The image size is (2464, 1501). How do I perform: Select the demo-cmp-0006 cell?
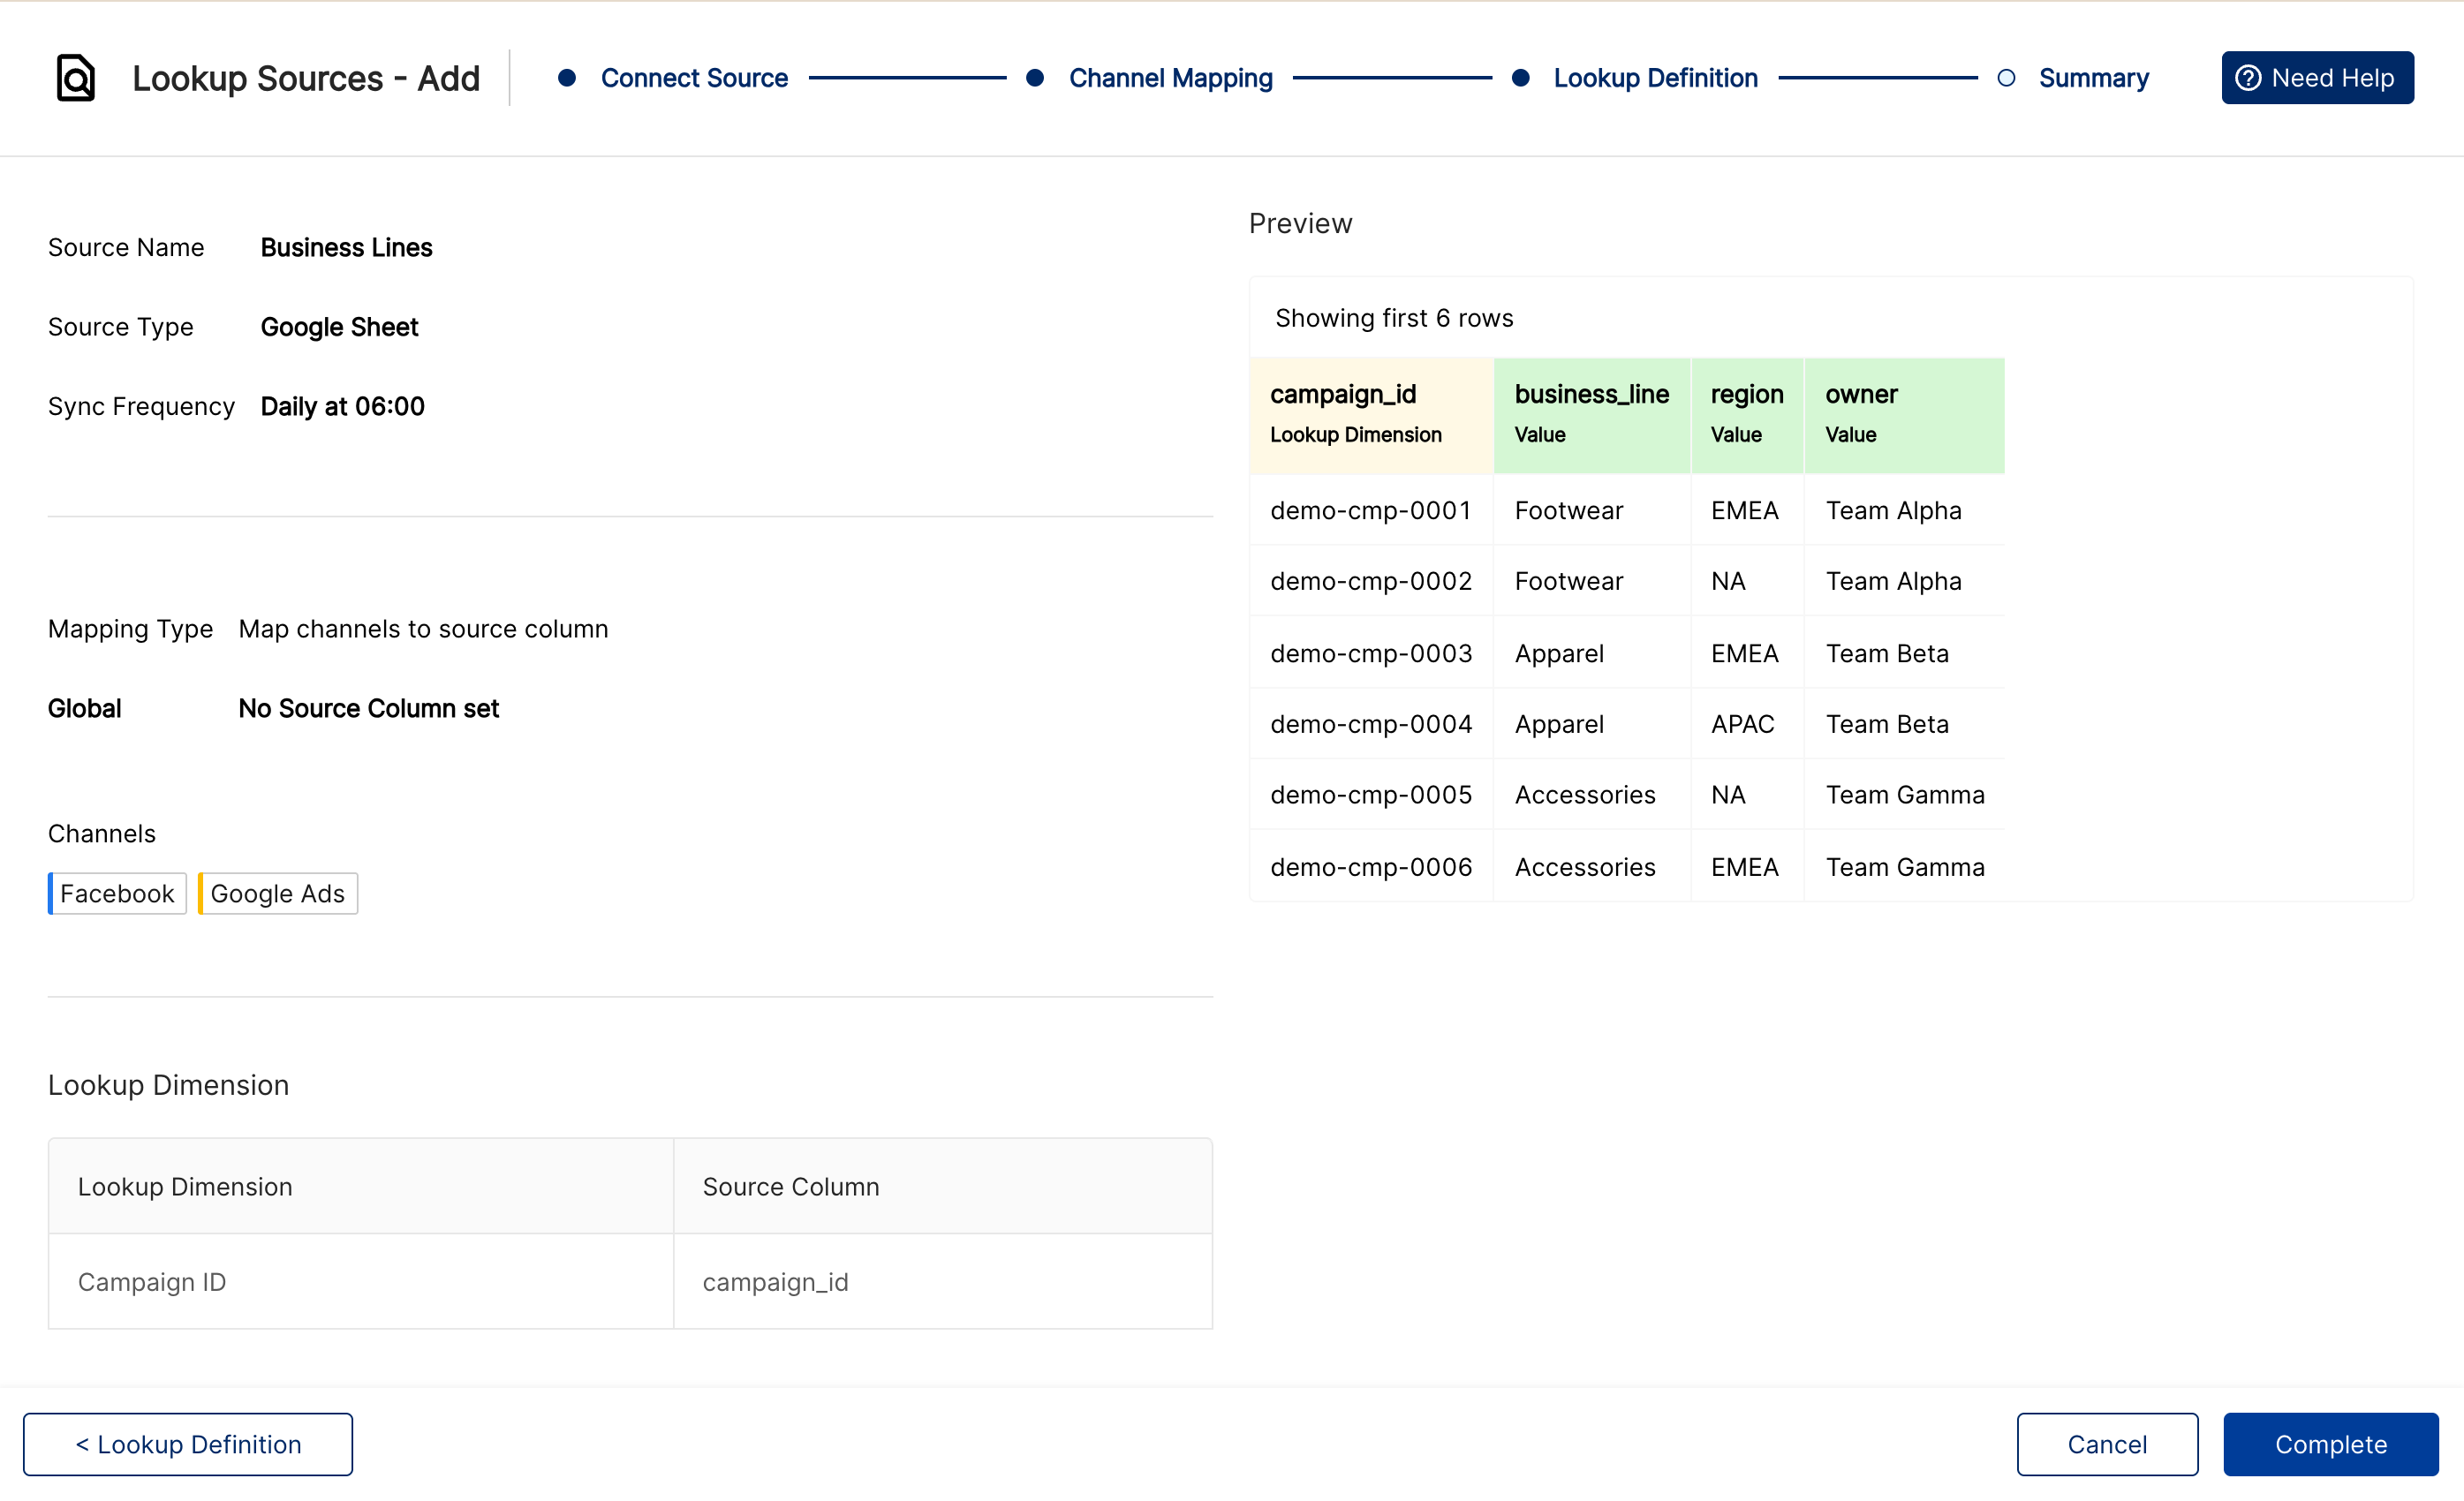pyautogui.click(x=1371, y=867)
